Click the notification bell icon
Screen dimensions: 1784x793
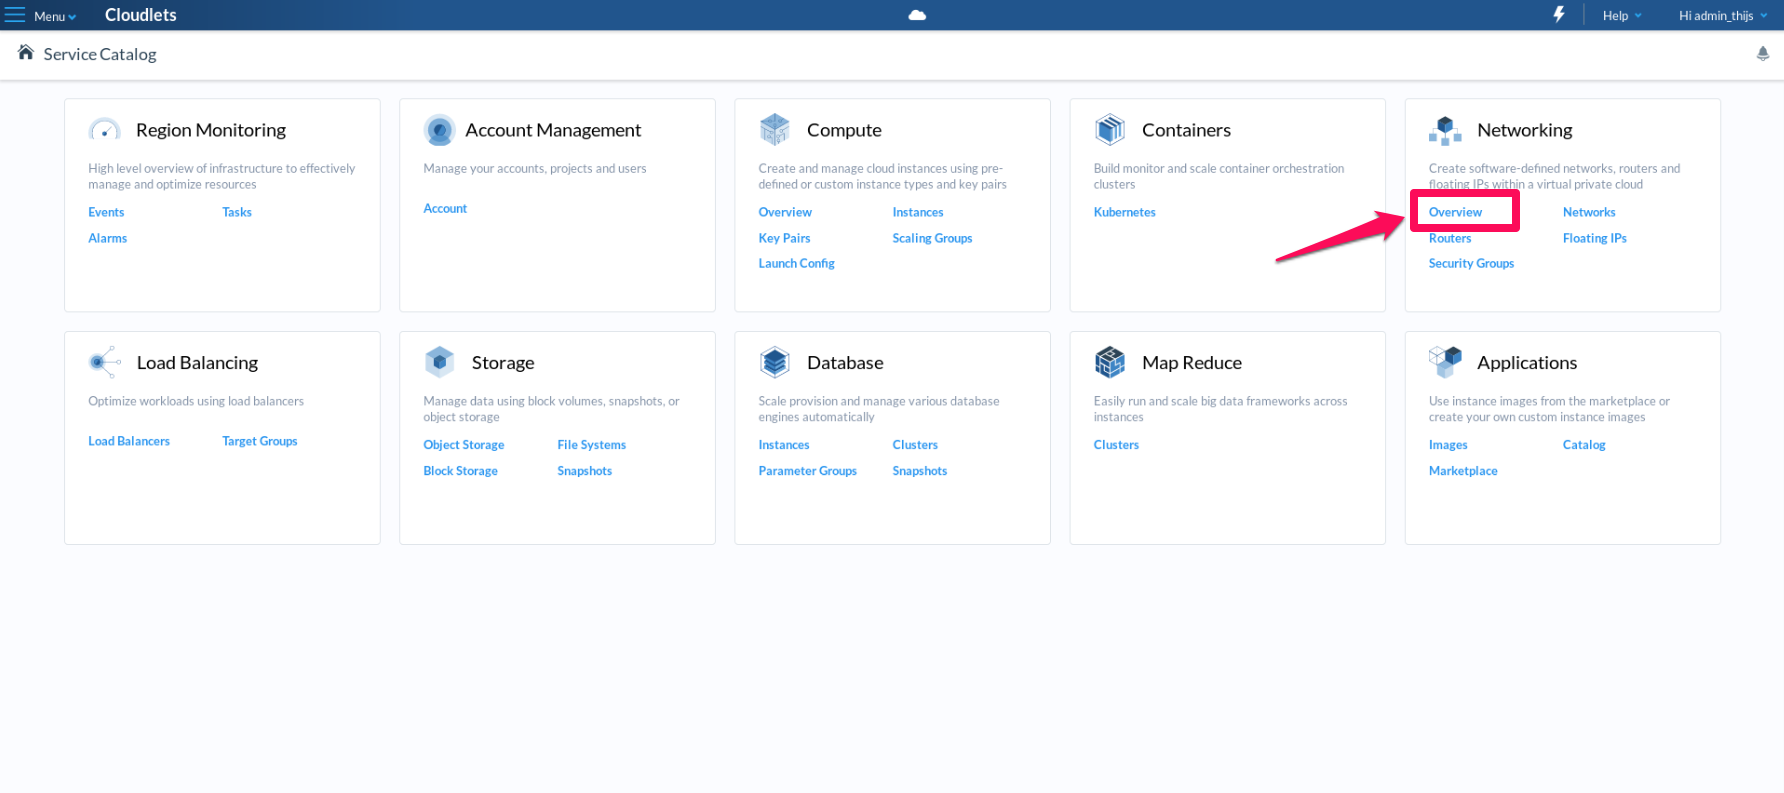coord(1762,54)
